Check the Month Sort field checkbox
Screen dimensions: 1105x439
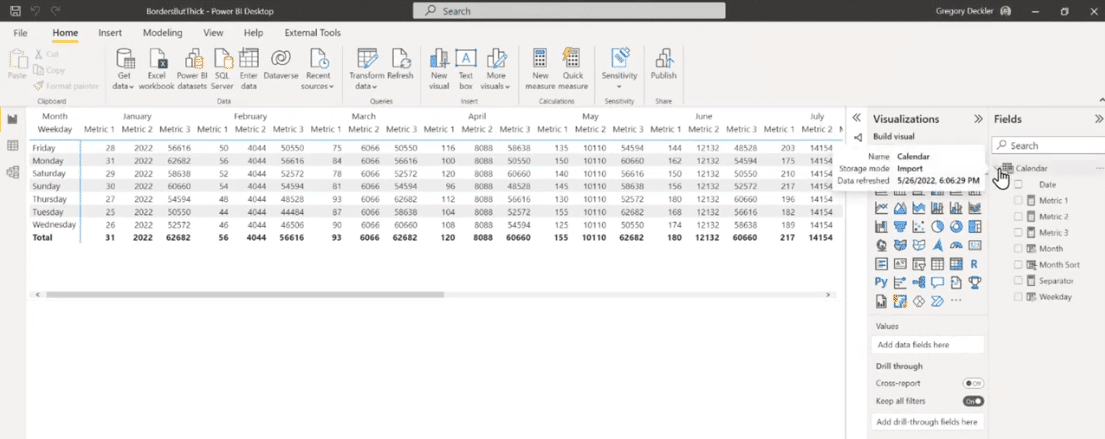pyautogui.click(x=1018, y=264)
